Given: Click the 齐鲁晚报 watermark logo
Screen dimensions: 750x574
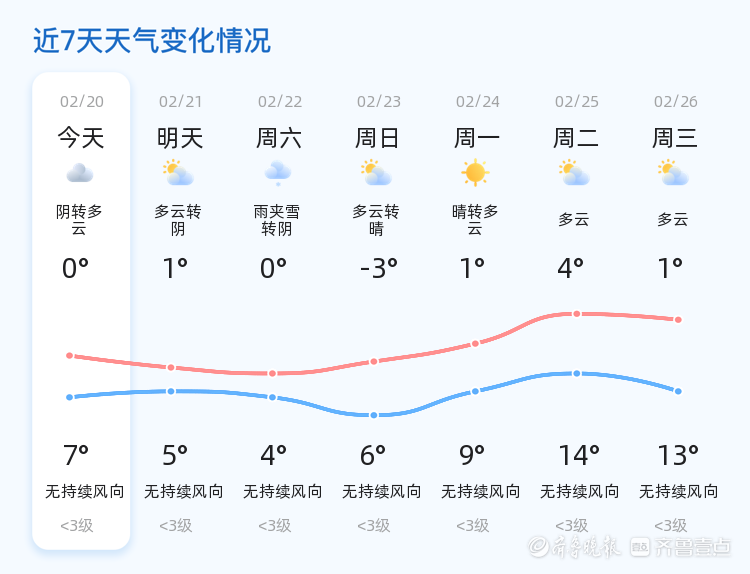Looking at the screenshot, I should point(574,547).
